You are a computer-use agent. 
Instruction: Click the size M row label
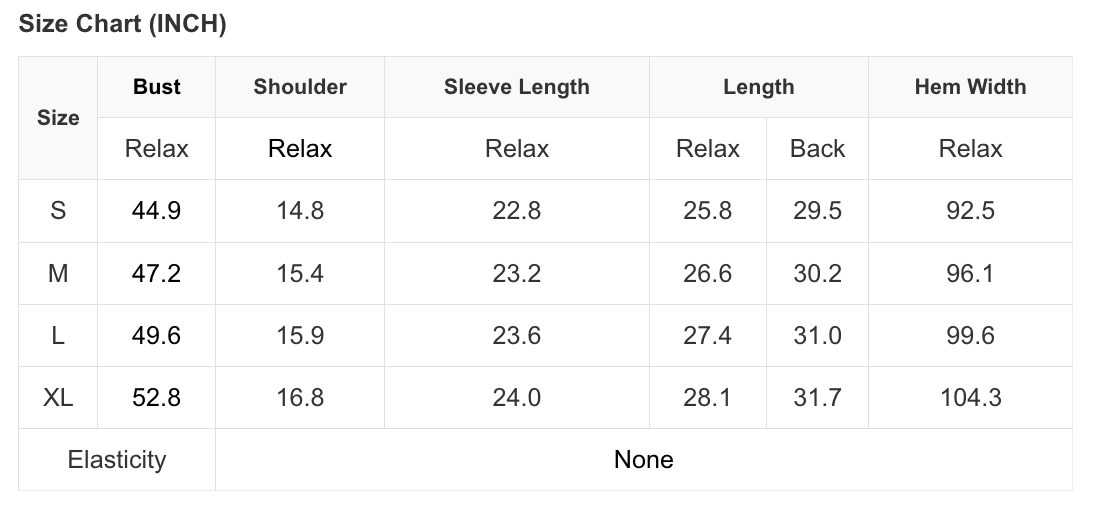[58, 273]
